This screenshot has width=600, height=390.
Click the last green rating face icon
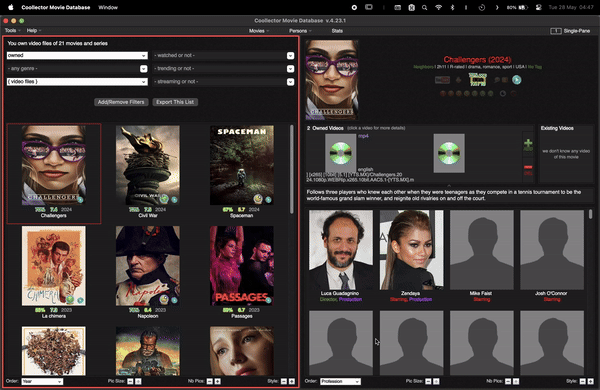tap(491, 93)
